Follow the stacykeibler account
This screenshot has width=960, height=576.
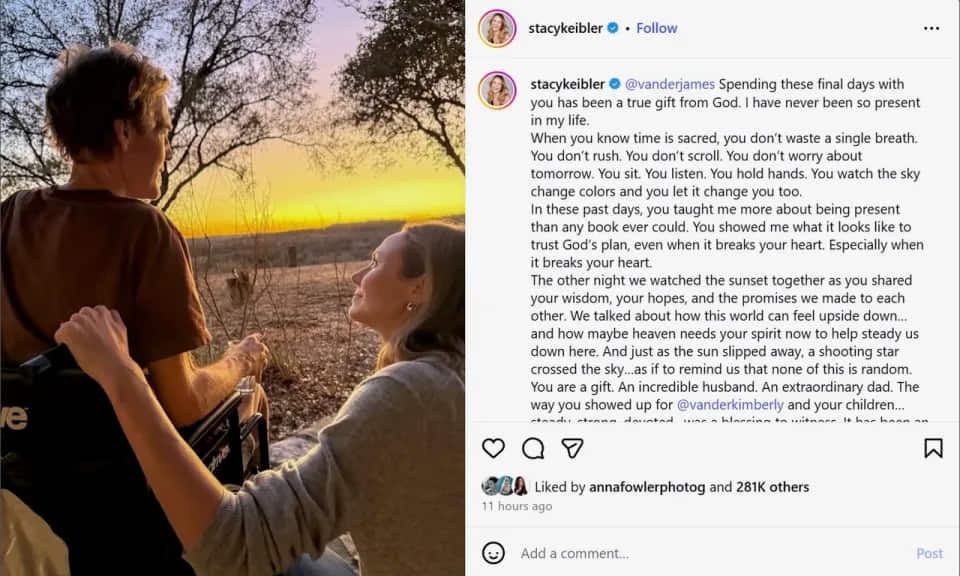click(657, 28)
